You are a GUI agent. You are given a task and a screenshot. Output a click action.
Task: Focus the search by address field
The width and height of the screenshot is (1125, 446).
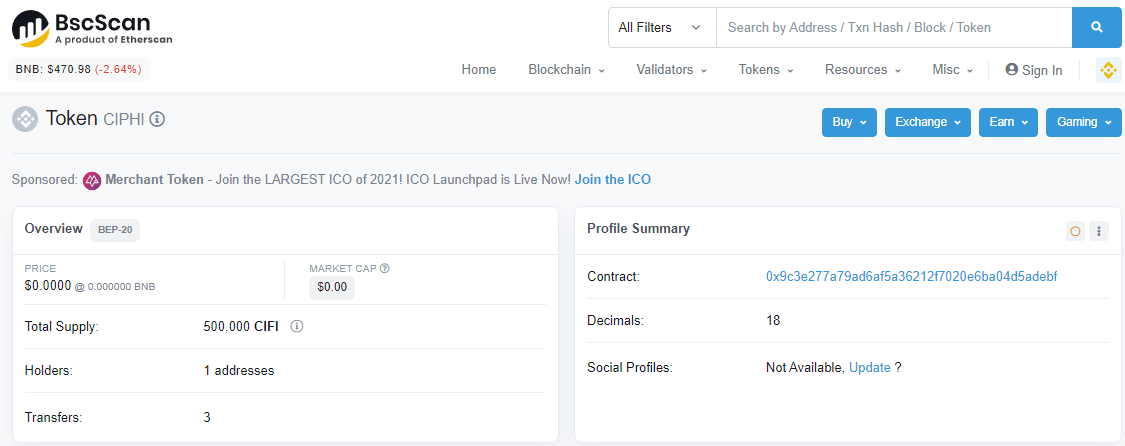tap(893, 28)
